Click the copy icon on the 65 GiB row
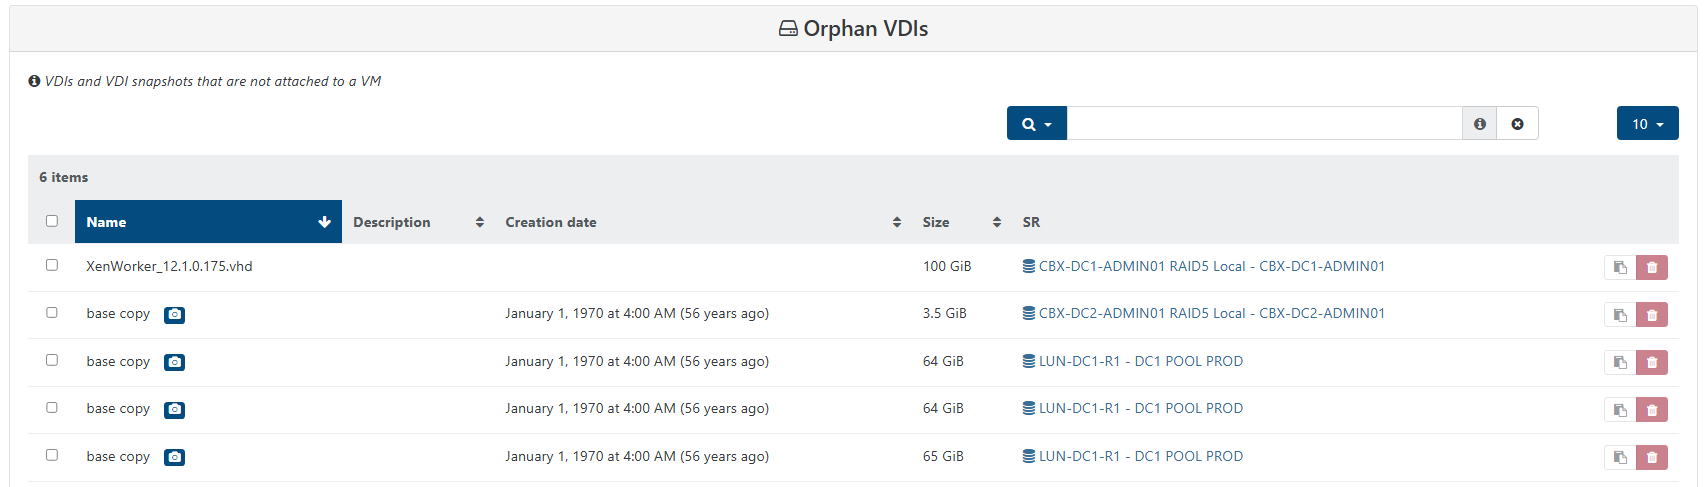The image size is (1706, 487). pos(1620,457)
